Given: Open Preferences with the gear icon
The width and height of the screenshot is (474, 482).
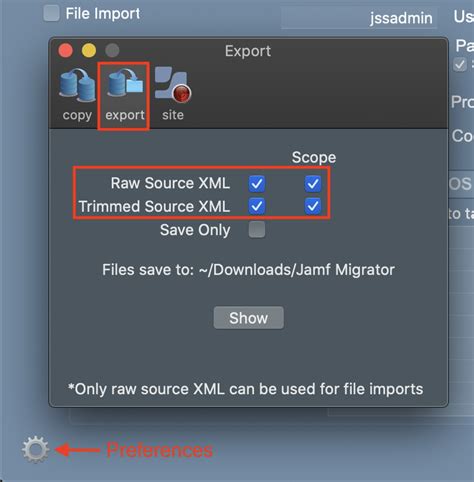Looking at the screenshot, I should point(35,449).
